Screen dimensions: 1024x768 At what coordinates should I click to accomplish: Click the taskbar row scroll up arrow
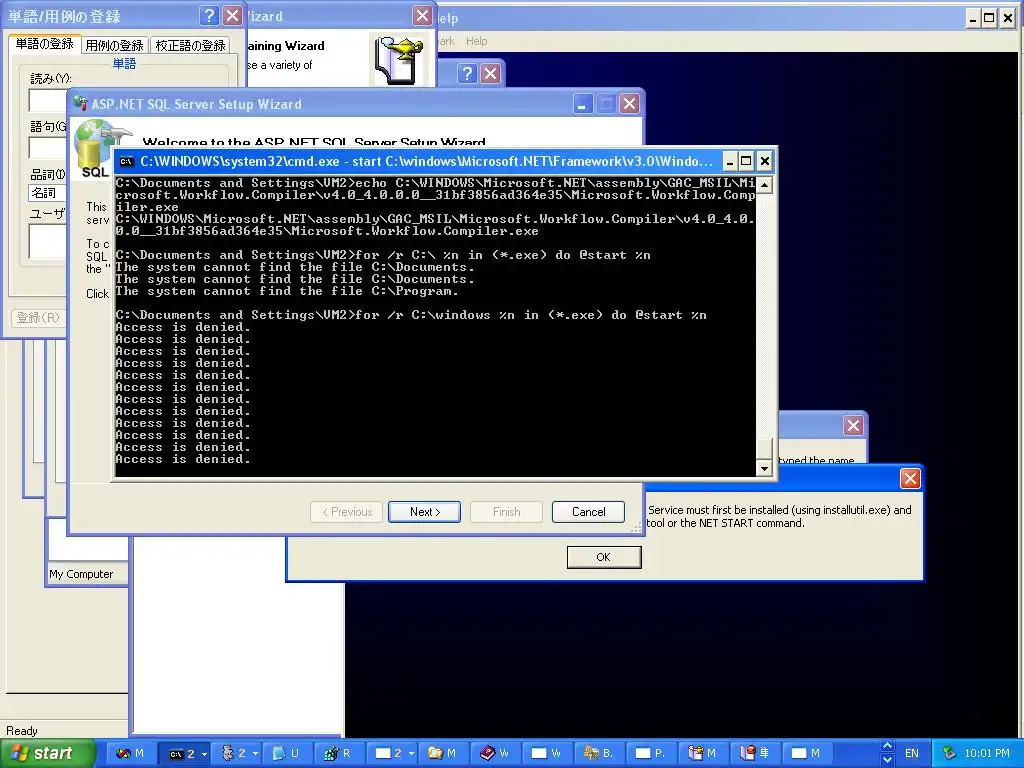tap(887, 746)
